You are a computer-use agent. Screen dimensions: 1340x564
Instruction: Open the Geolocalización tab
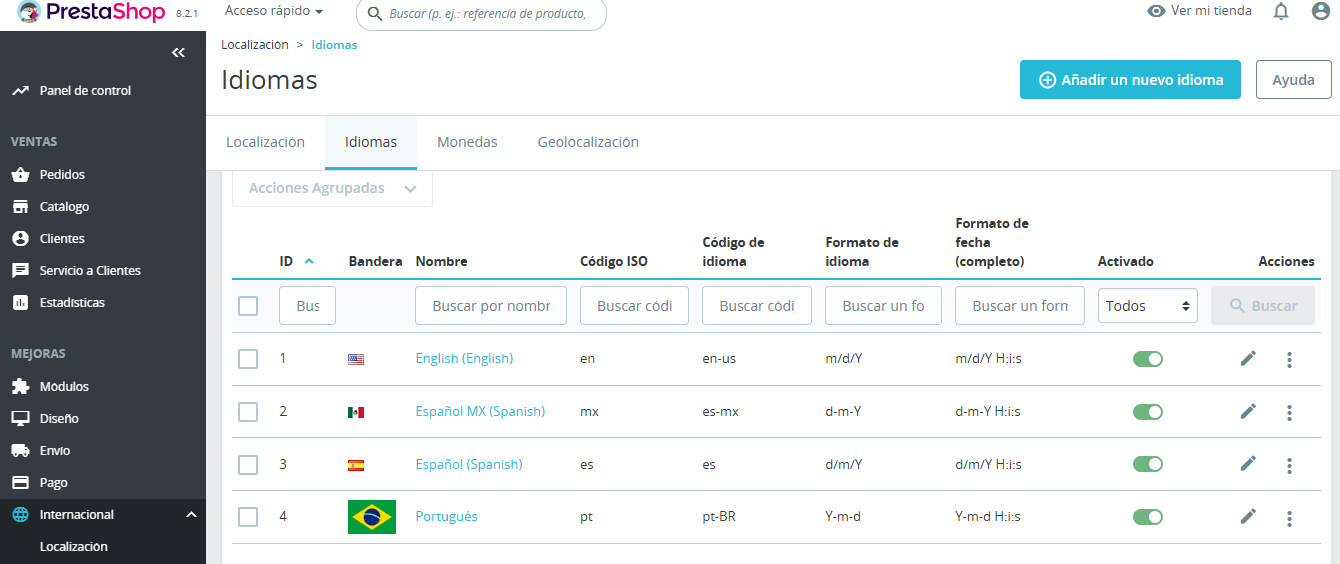click(588, 142)
